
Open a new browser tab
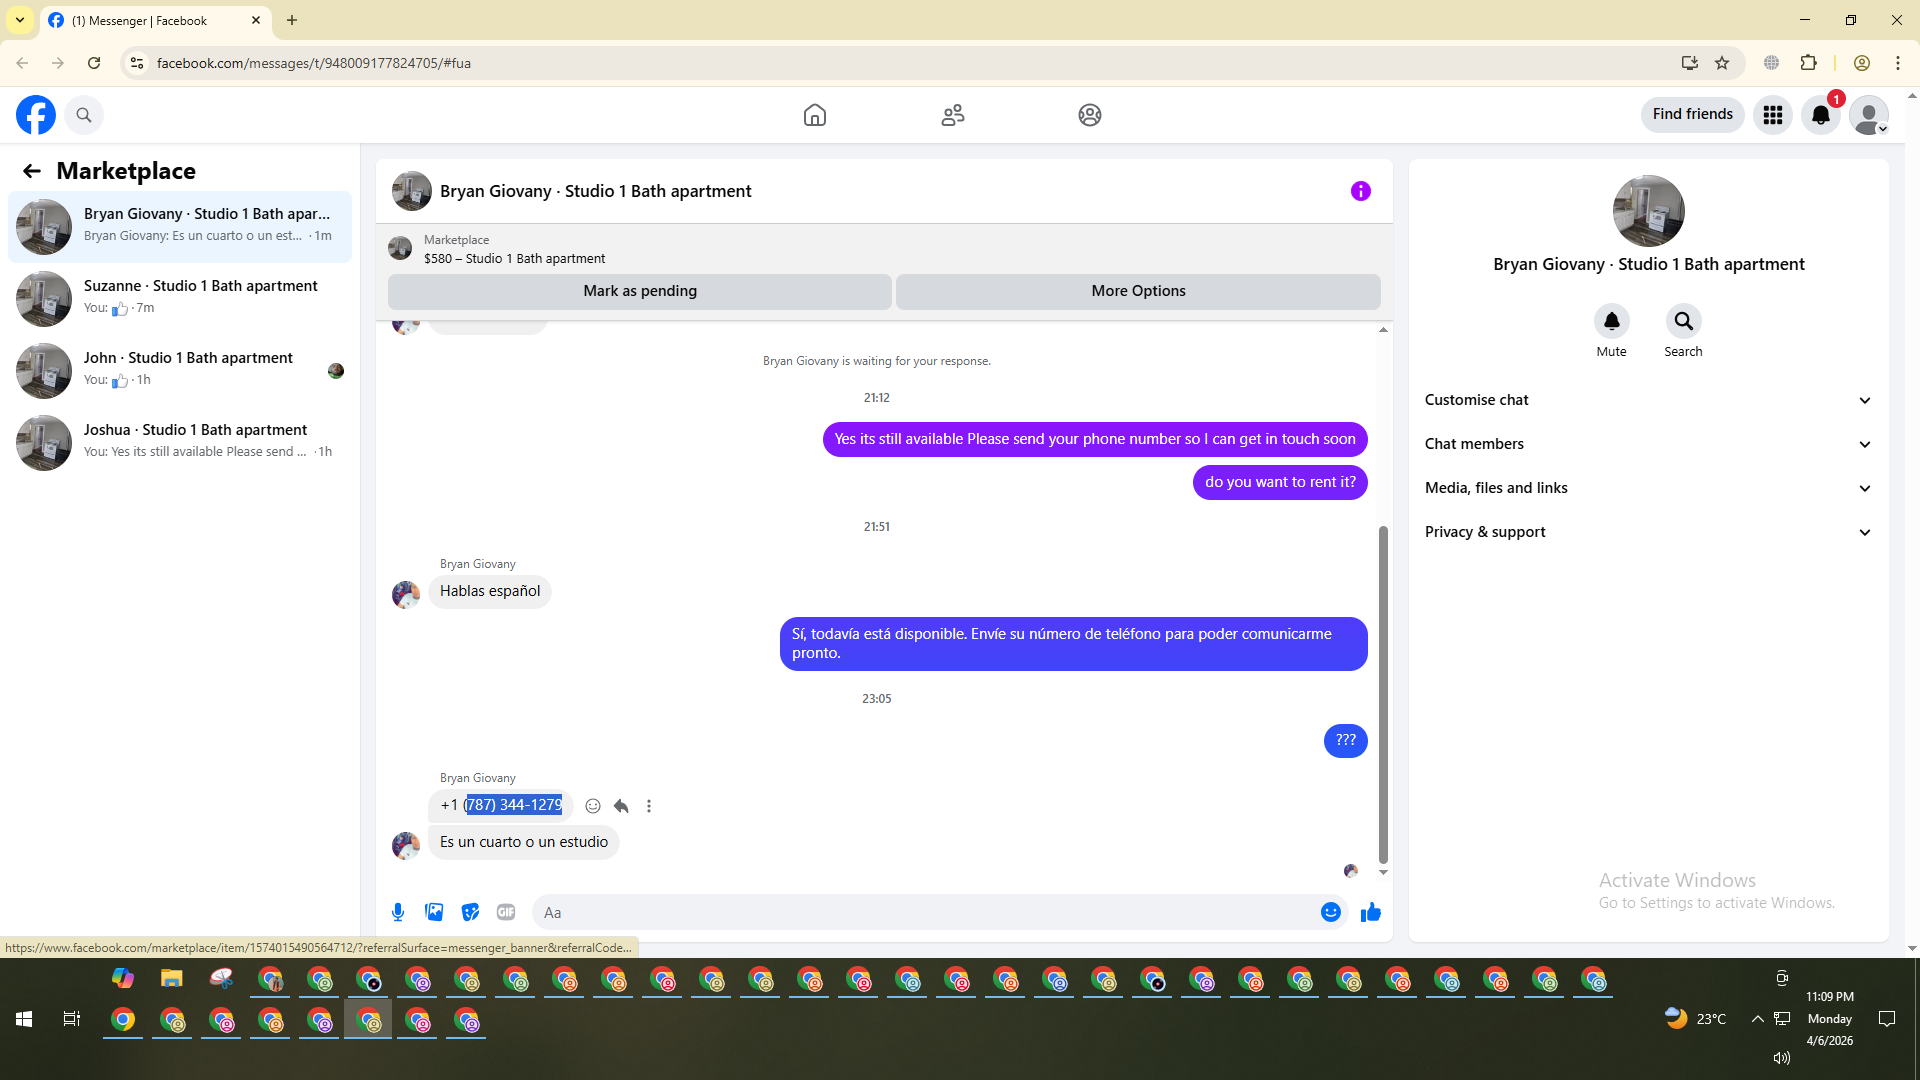pyautogui.click(x=292, y=20)
